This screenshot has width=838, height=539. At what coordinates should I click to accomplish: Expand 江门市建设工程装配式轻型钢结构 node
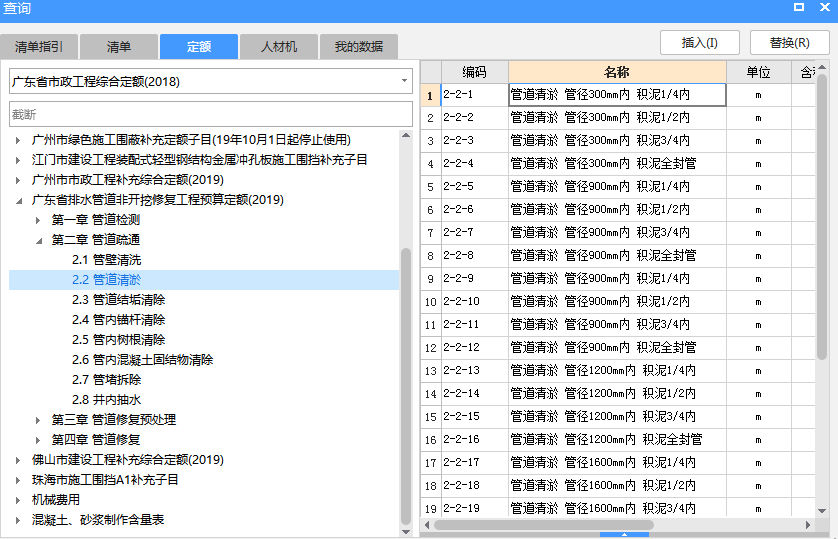[18, 160]
